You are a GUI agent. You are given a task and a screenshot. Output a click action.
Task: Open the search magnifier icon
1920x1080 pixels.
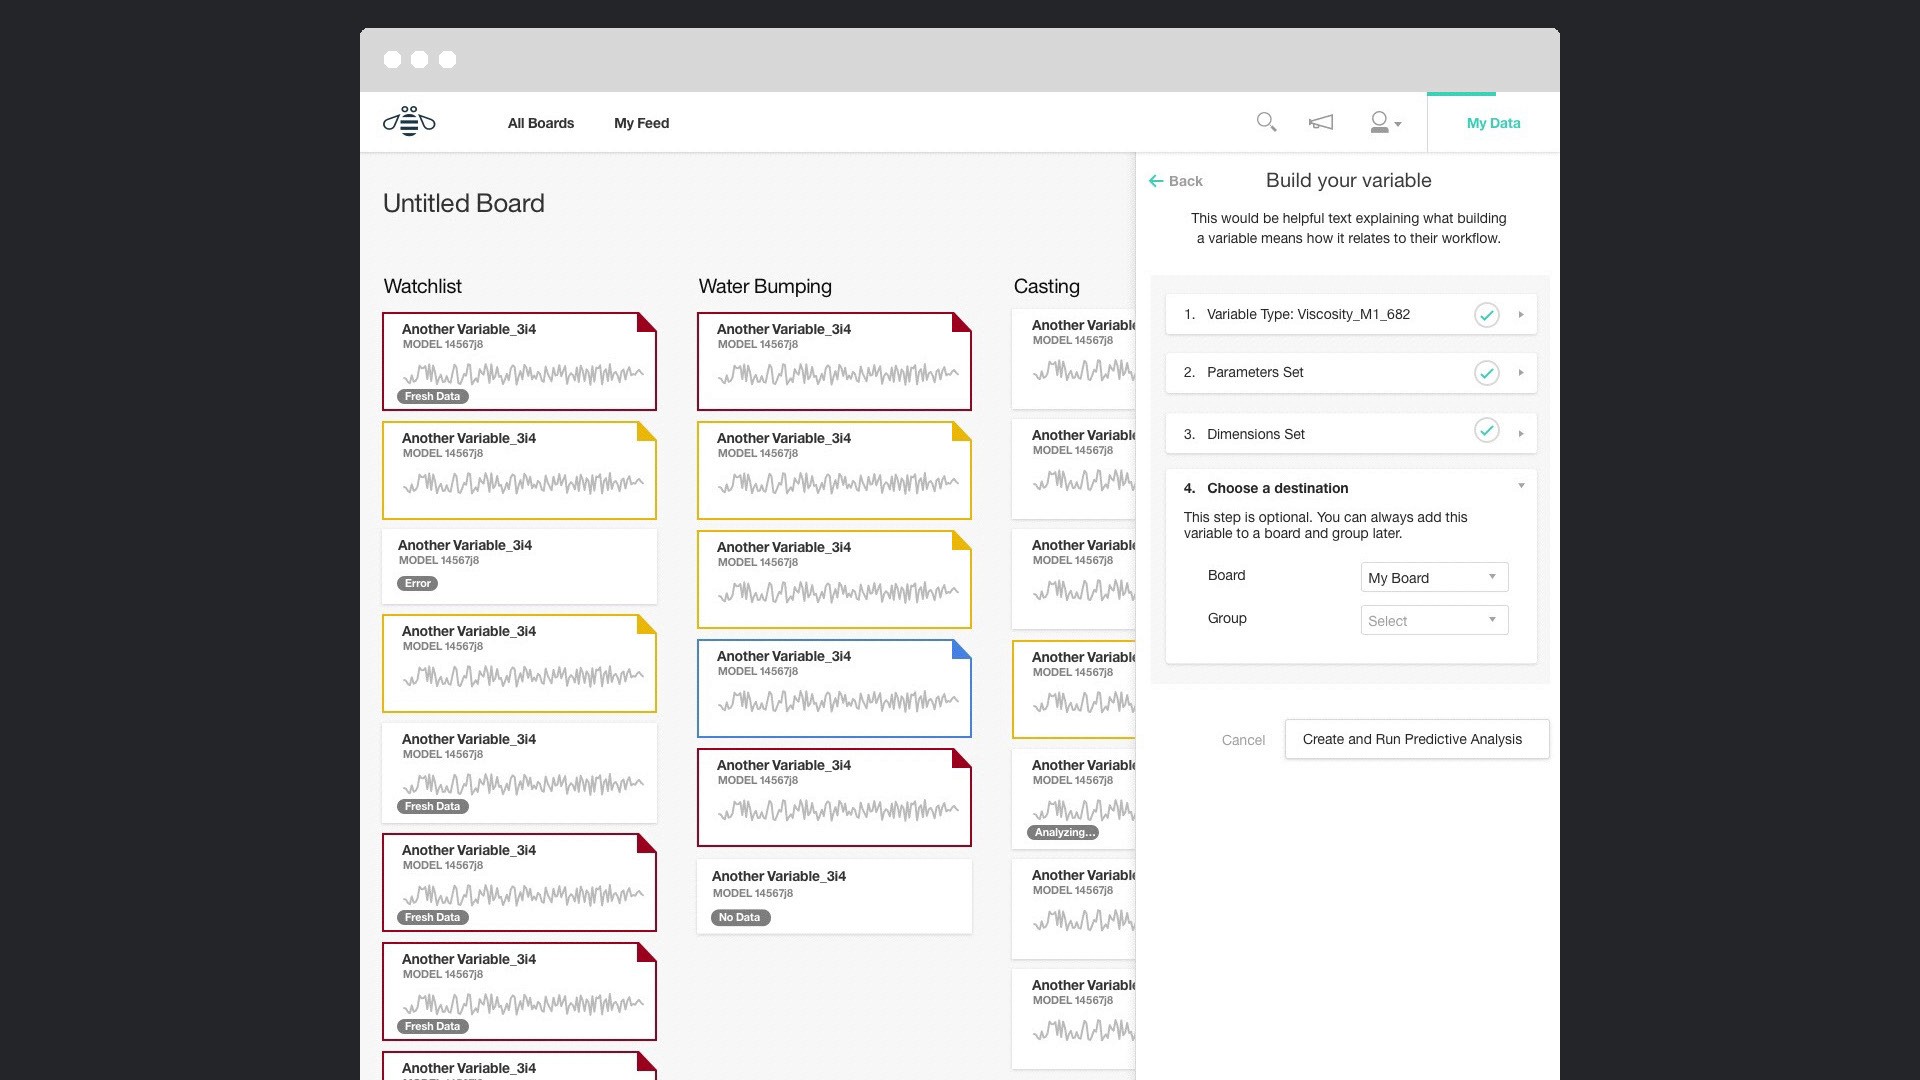[1266, 122]
